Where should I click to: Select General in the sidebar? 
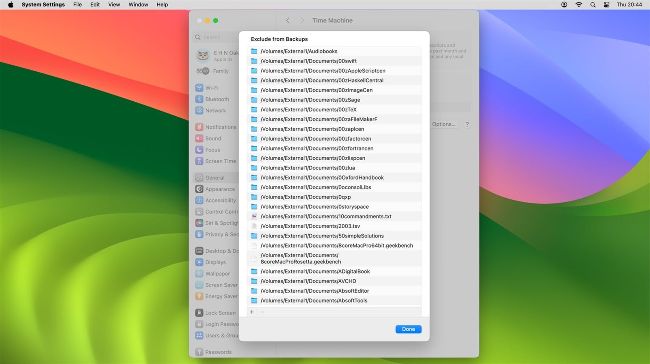(216, 178)
